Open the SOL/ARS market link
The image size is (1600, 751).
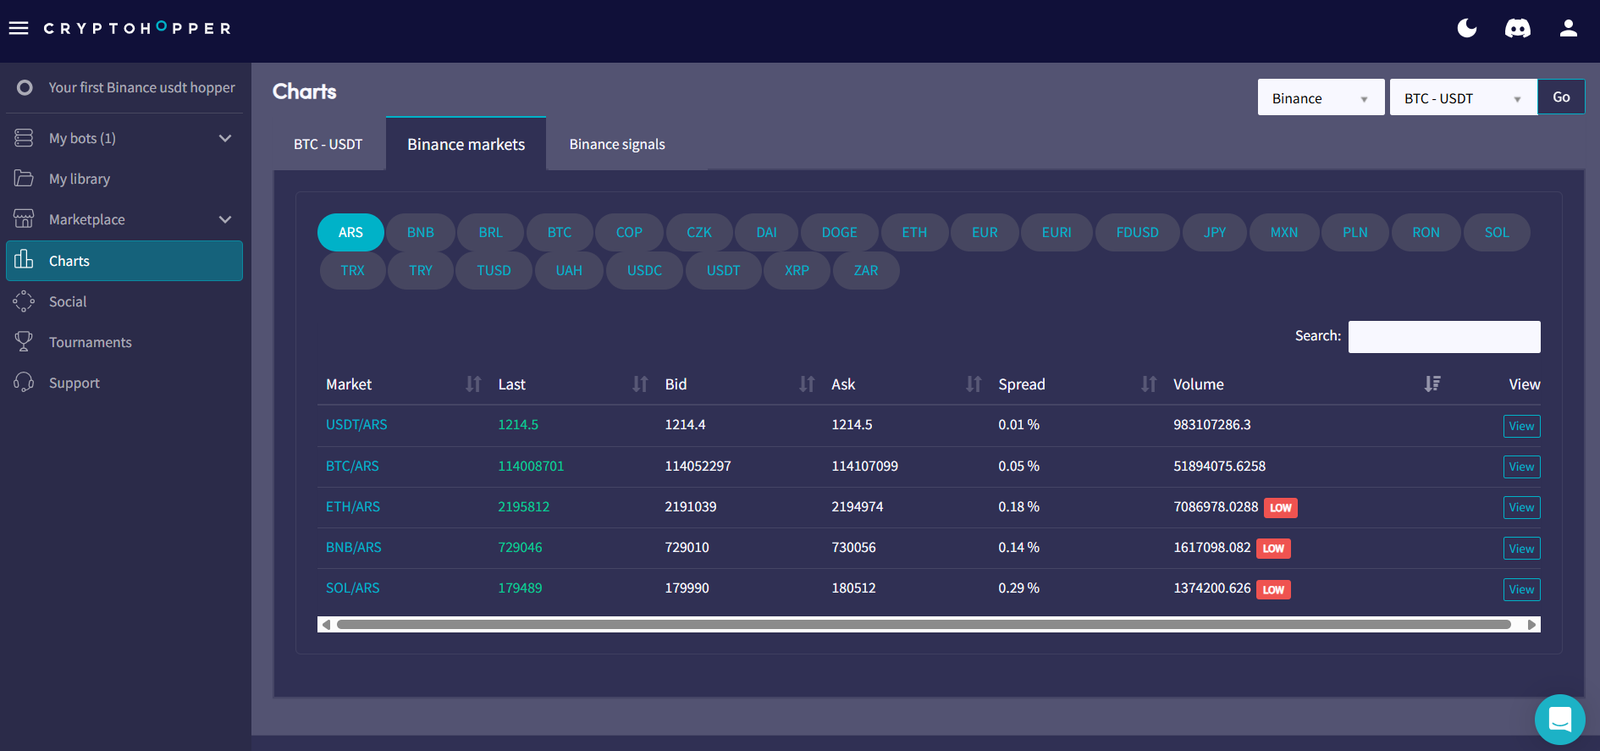pyautogui.click(x=352, y=588)
